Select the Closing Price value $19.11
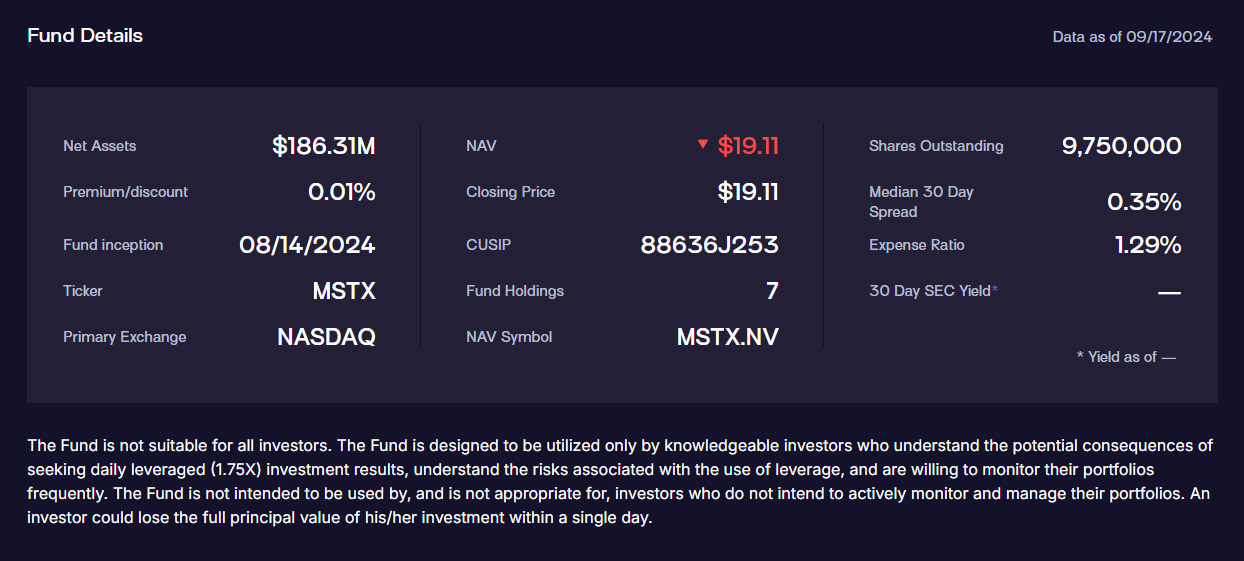Screen dimensions: 1244x561 (748, 192)
